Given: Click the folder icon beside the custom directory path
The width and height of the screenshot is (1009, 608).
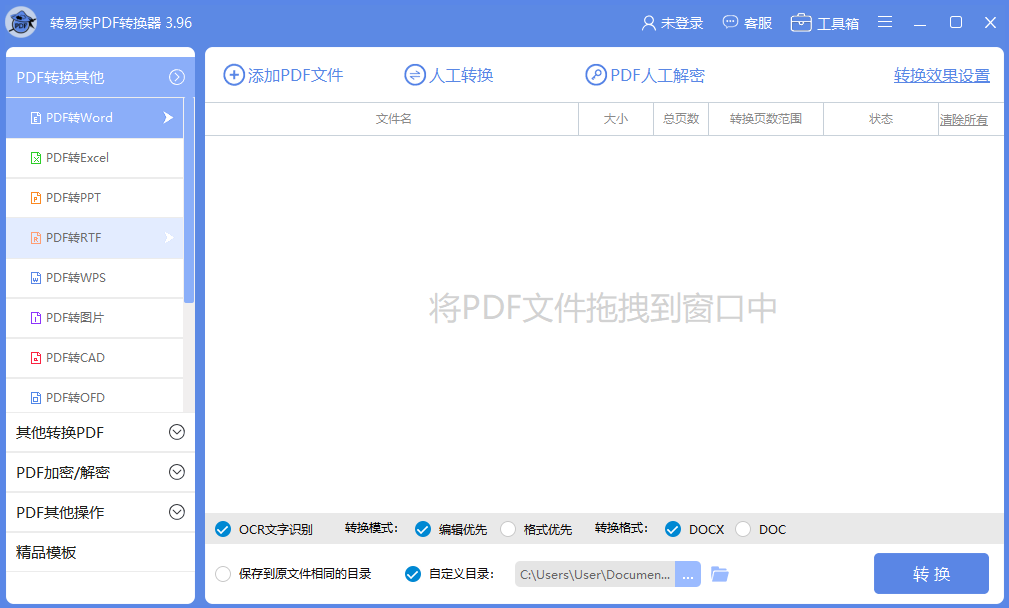Looking at the screenshot, I should (718, 574).
